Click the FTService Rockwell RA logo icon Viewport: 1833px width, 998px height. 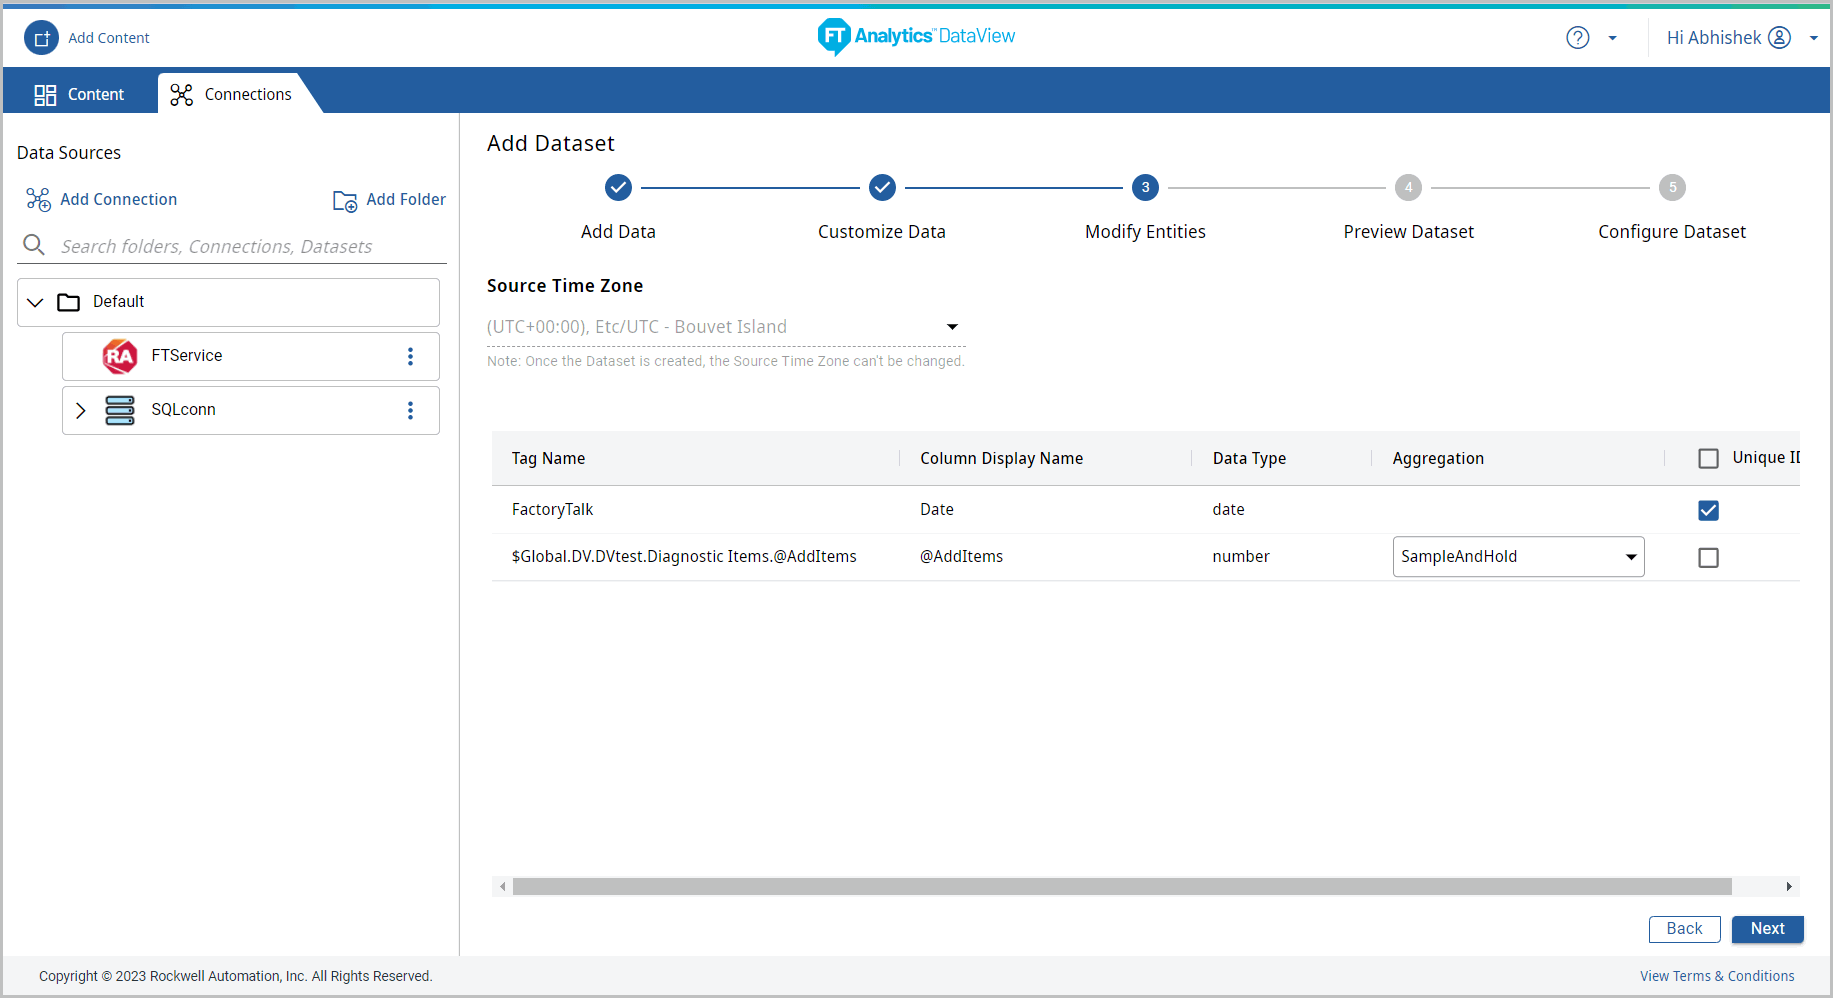pyautogui.click(x=120, y=357)
